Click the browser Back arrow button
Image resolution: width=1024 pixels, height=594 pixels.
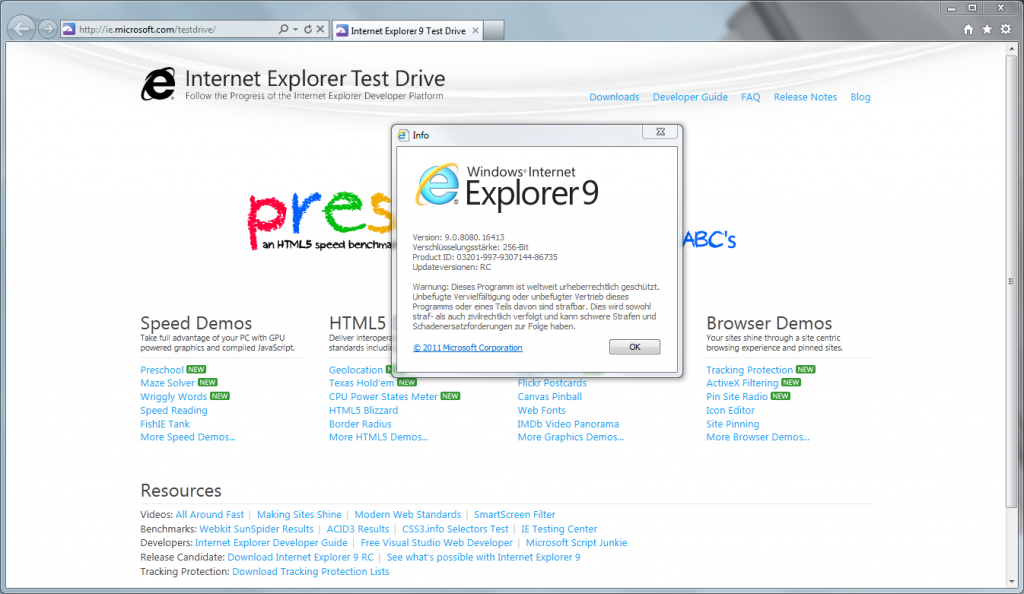click(21, 29)
